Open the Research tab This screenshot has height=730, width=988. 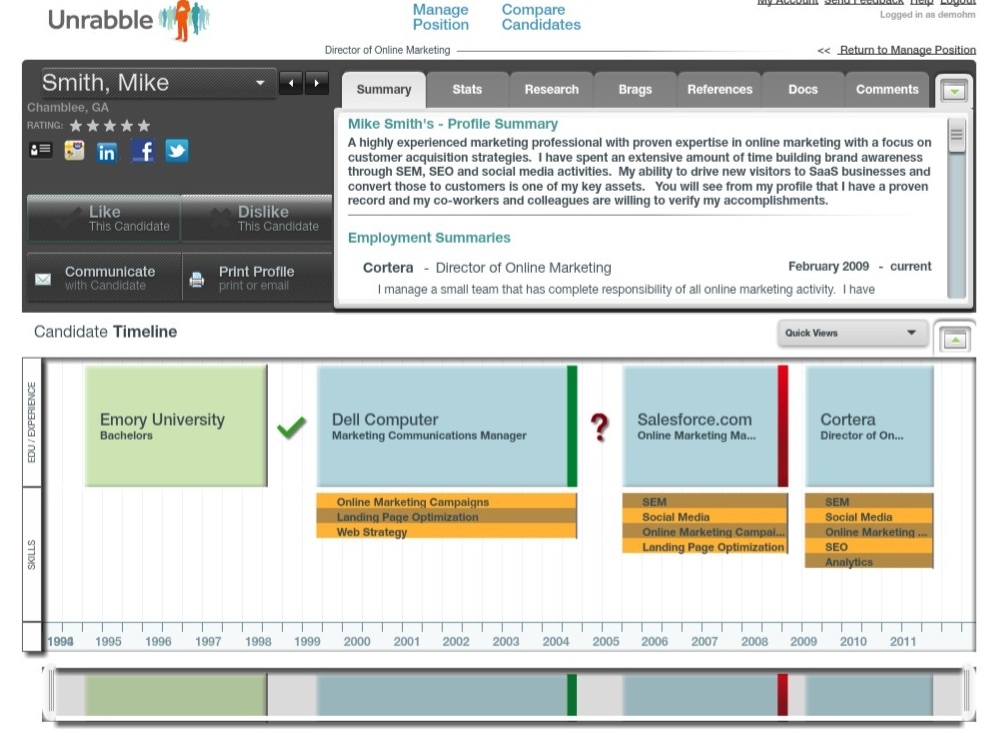[x=551, y=89]
